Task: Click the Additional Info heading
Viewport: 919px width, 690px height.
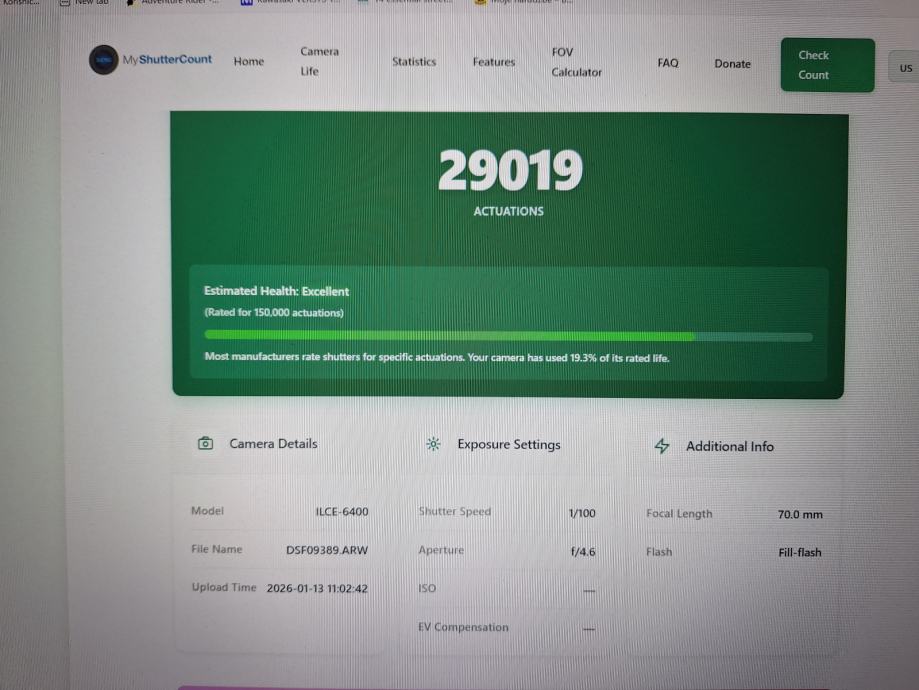Action: click(x=730, y=446)
